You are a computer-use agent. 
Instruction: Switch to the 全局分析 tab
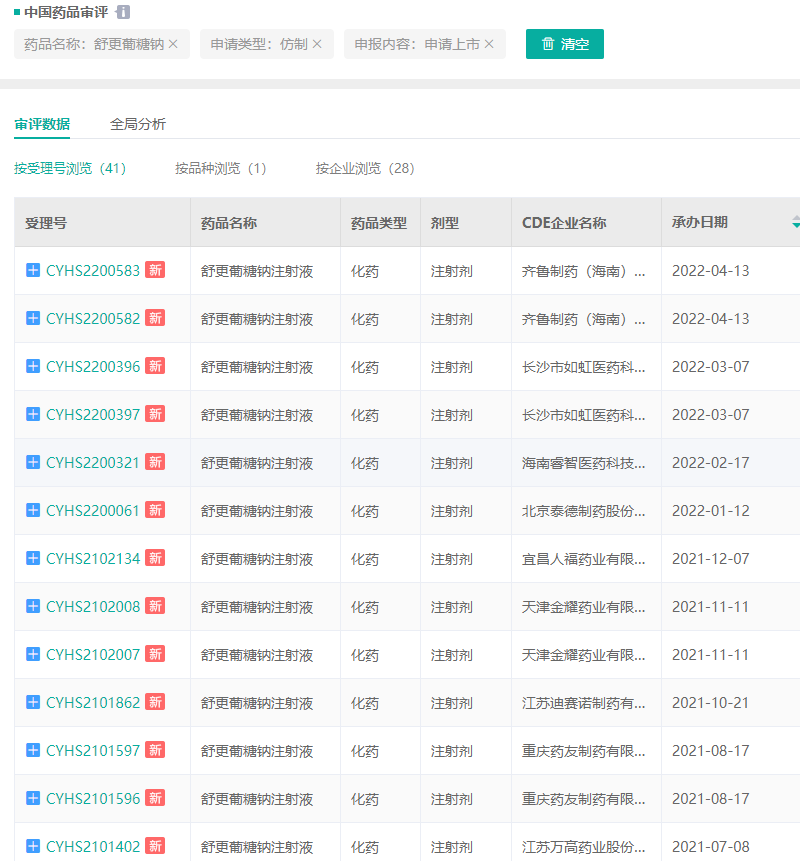coord(138,124)
